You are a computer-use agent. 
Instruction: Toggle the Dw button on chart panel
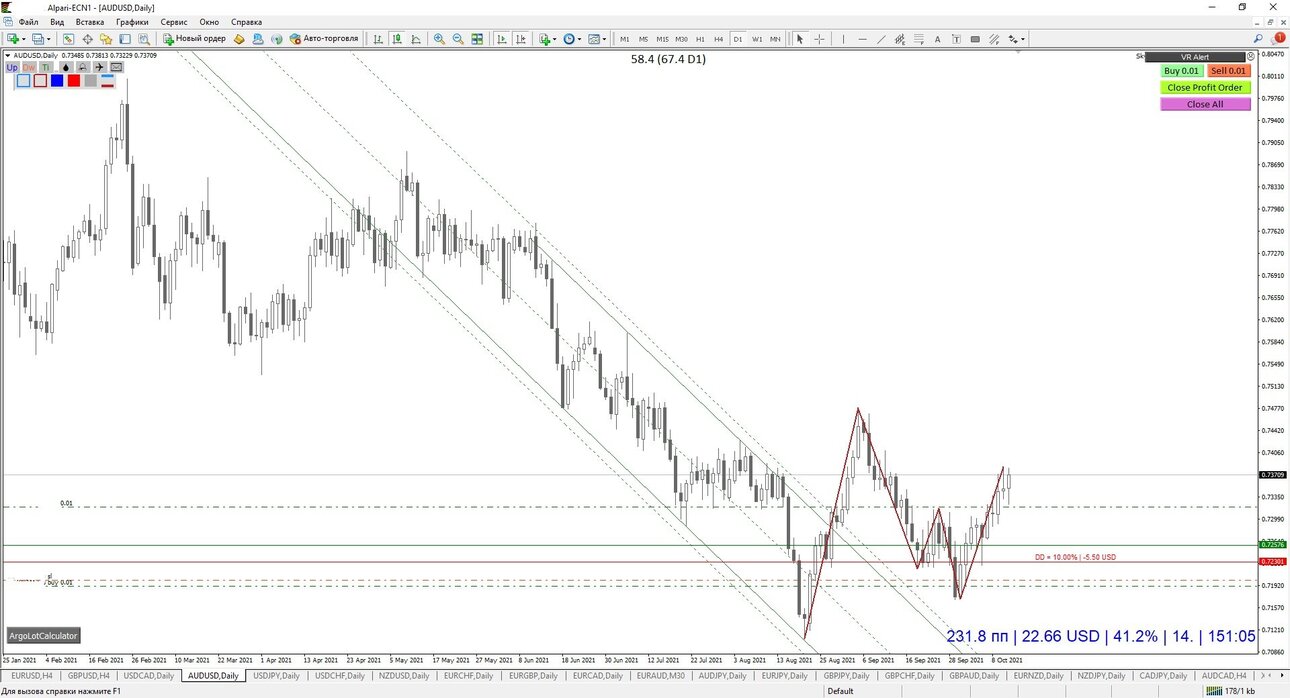tap(29, 67)
